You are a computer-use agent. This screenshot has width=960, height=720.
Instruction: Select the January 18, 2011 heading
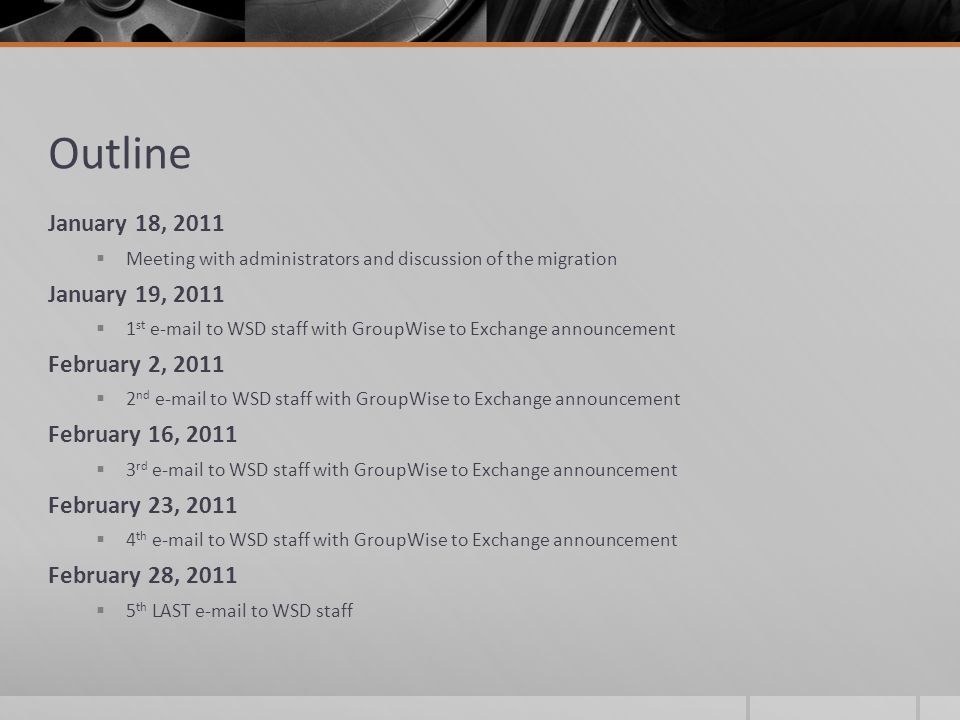[x=136, y=223]
